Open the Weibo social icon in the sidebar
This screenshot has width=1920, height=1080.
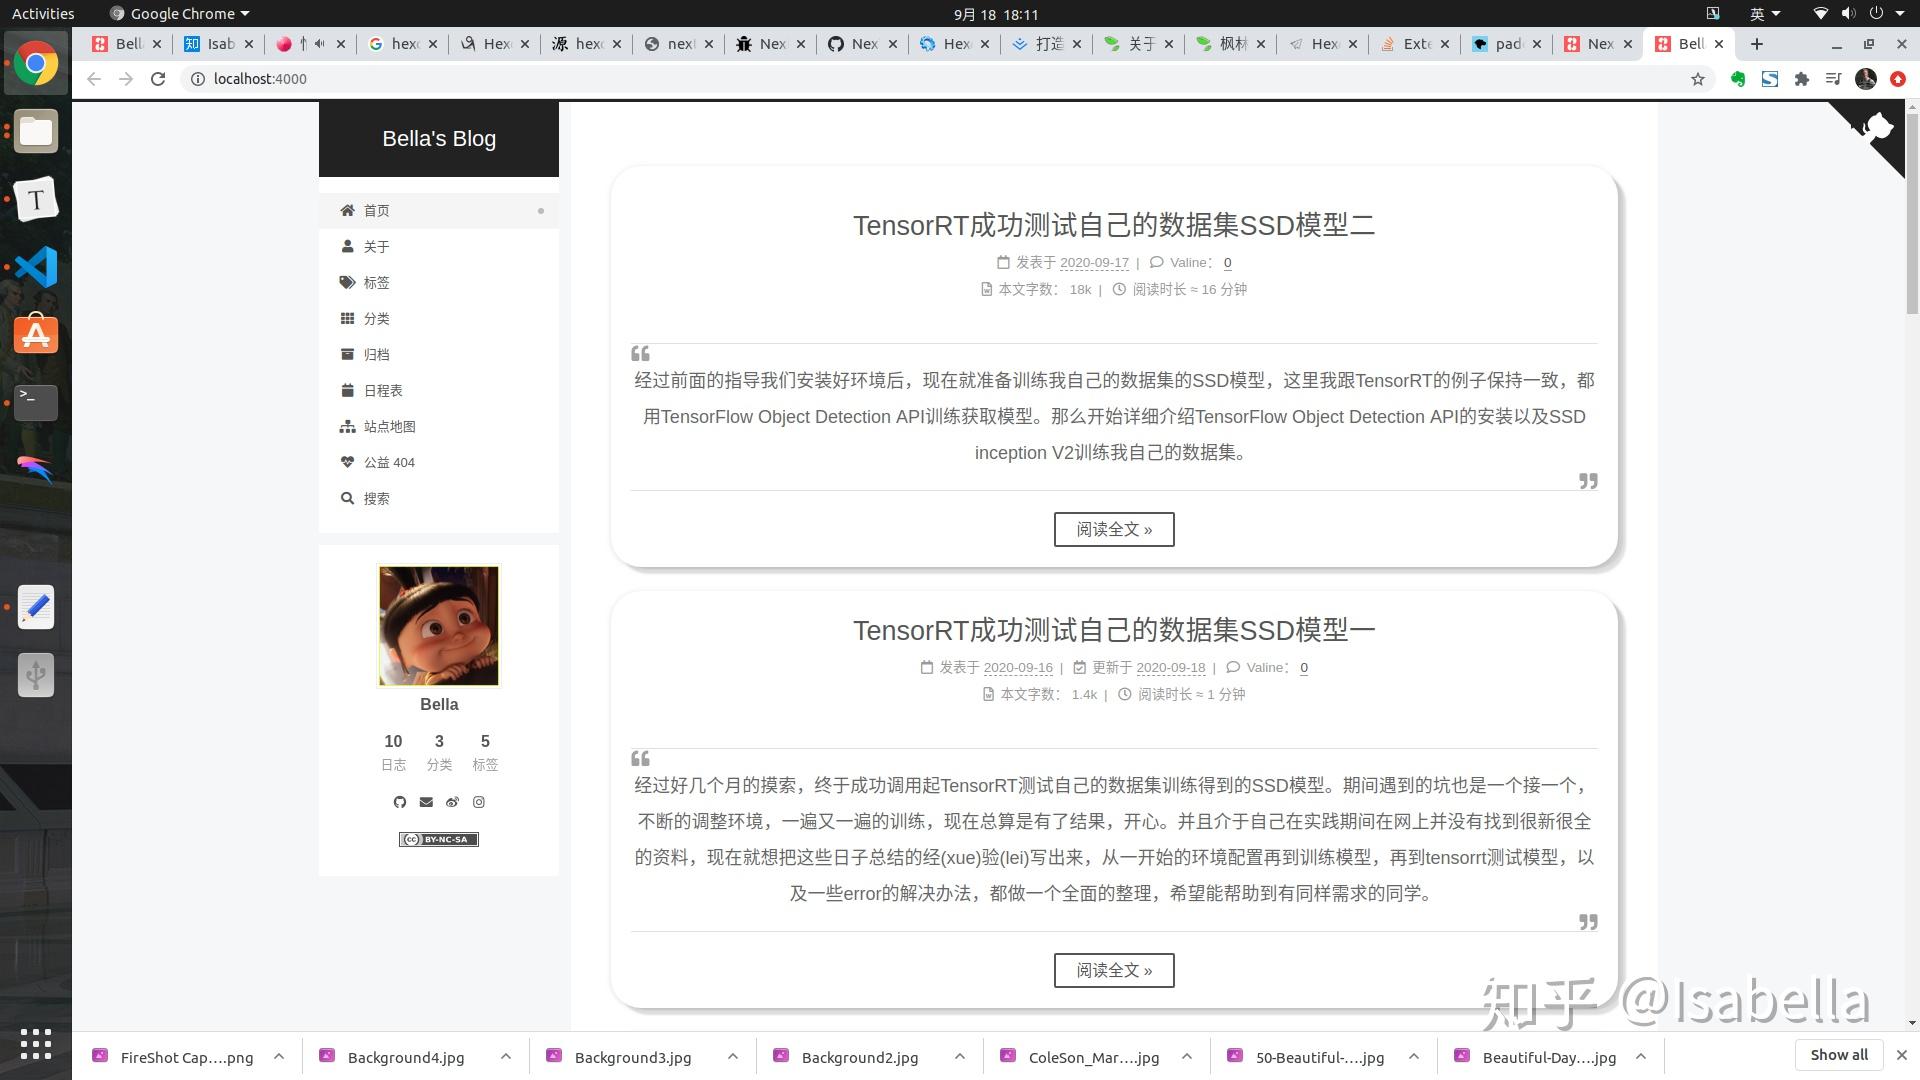pyautogui.click(x=452, y=801)
